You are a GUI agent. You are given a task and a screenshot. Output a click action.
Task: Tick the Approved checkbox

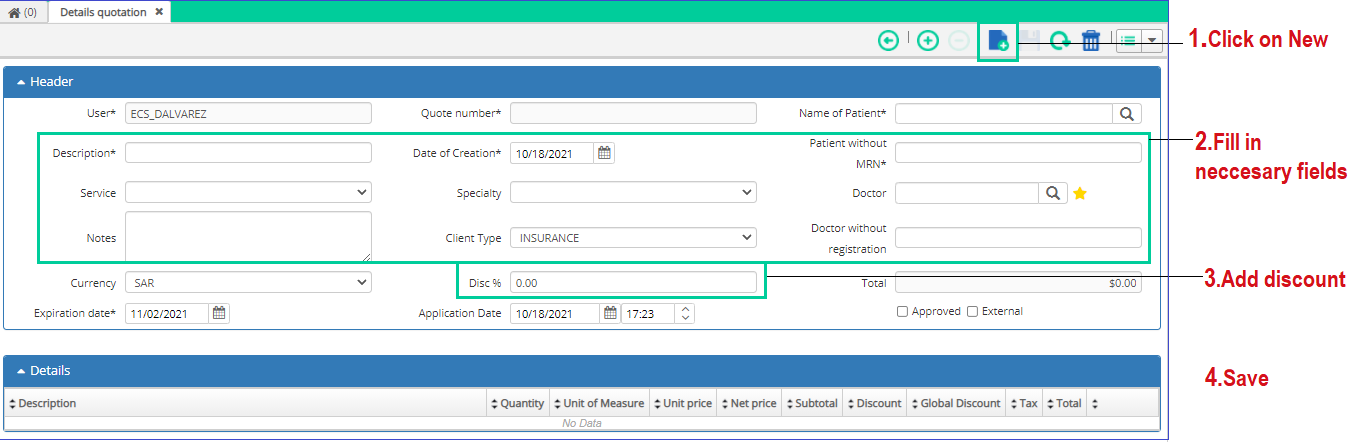click(902, 311)
